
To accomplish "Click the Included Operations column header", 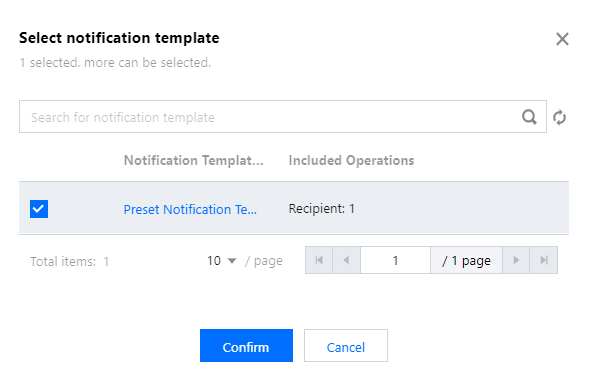I will tap(351, 160).
